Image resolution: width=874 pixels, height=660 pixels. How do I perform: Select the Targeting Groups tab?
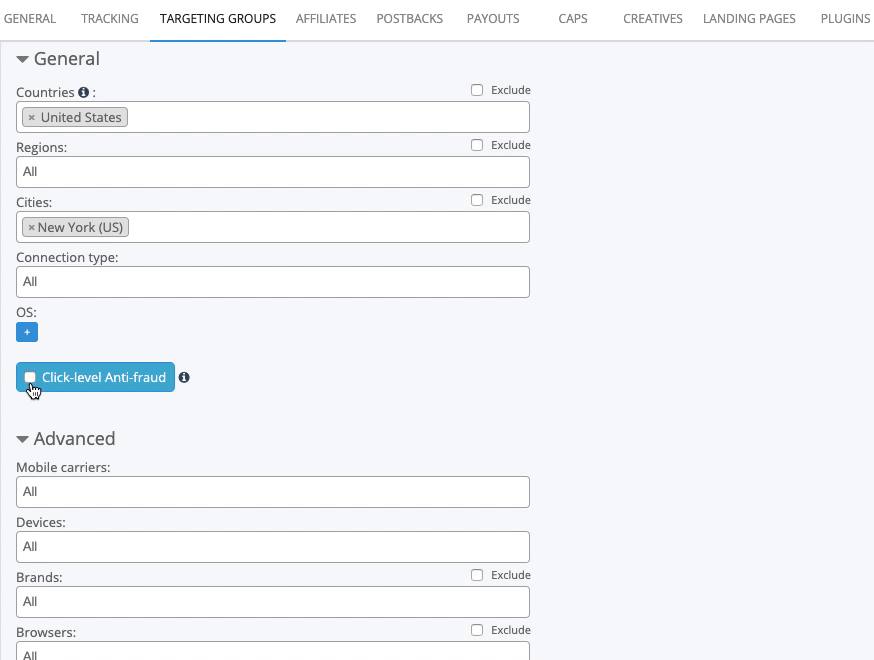[218, 19]
